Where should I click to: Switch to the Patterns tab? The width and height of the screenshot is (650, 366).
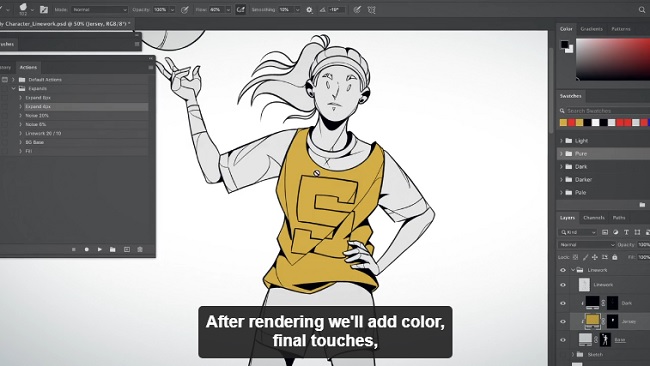[x=621, y=29]
